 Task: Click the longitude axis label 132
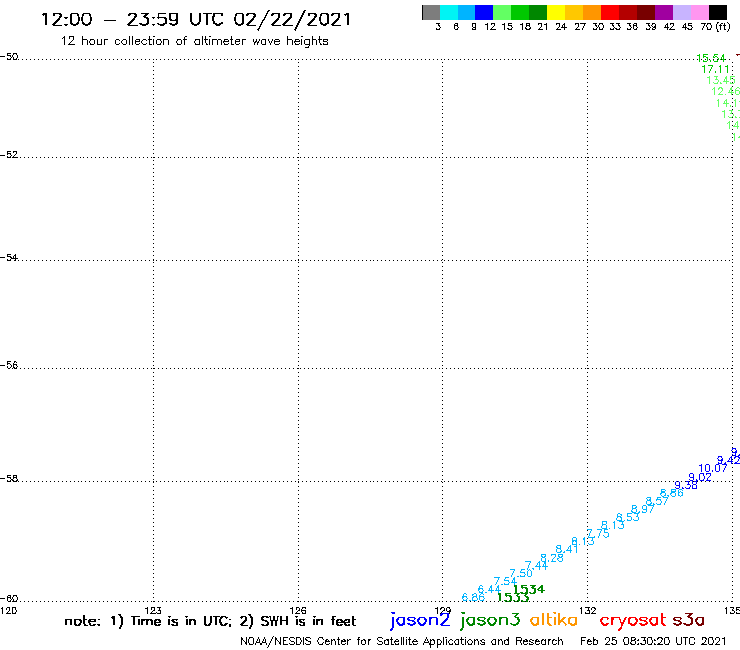(x=588, y=610)
